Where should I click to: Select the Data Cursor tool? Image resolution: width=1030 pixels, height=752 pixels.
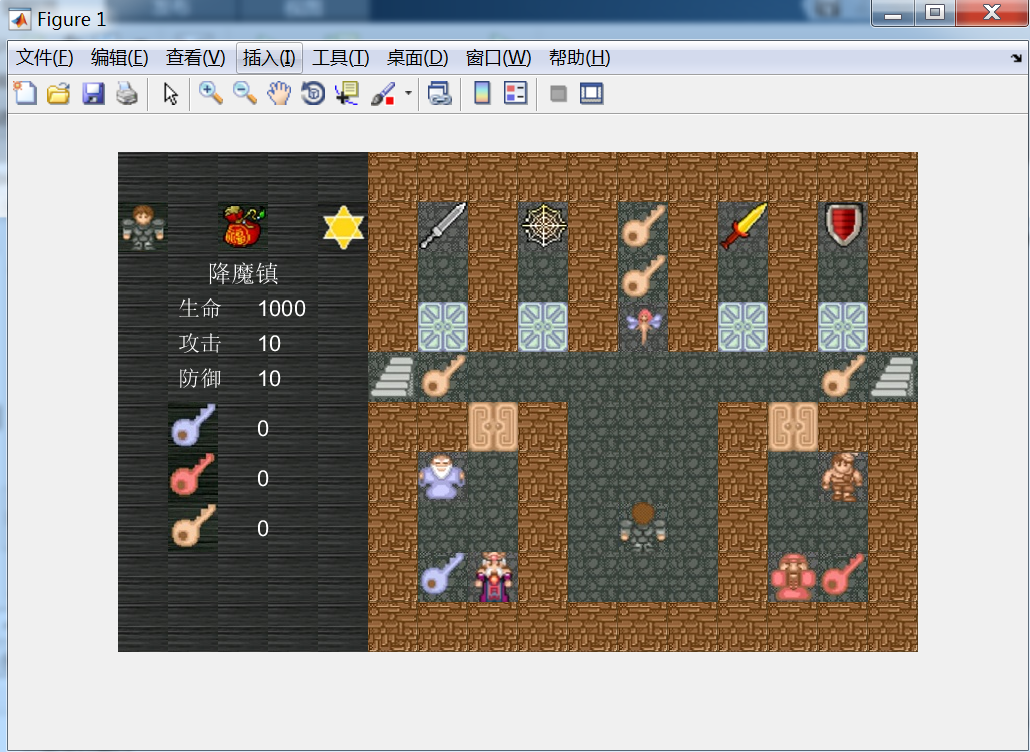click(347, 93)
